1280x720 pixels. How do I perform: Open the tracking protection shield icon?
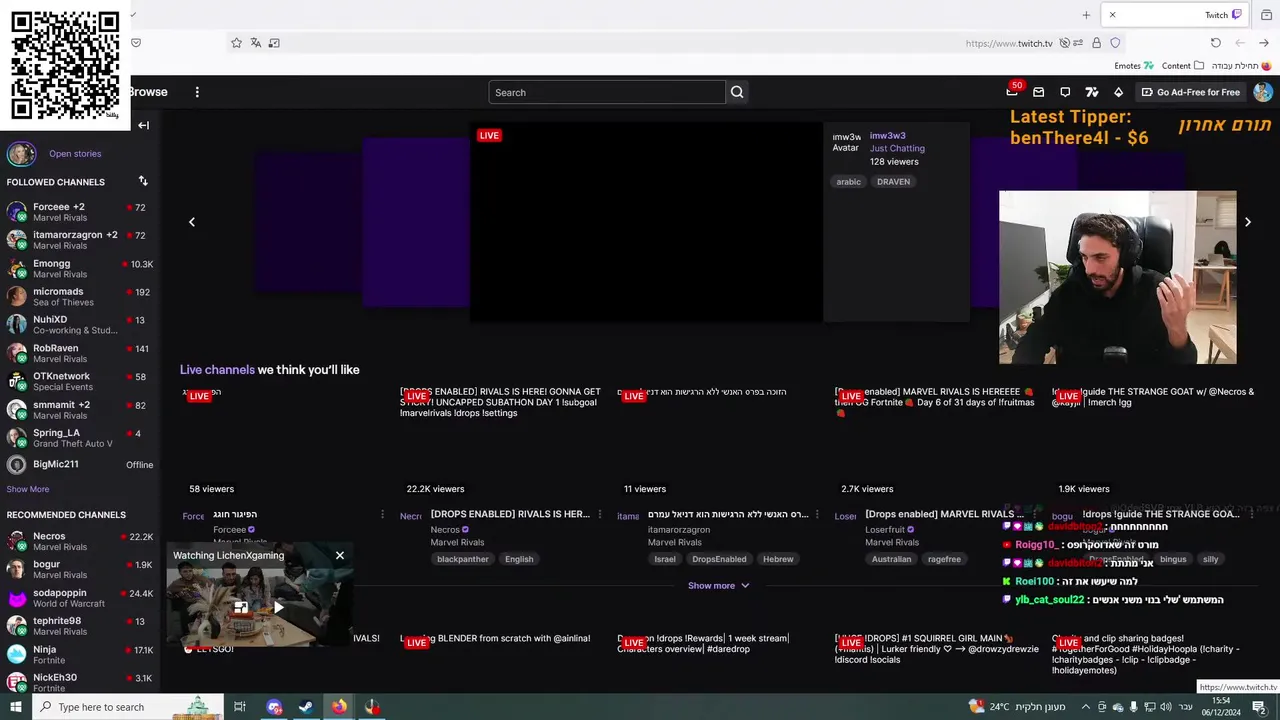pos(1115,43)
